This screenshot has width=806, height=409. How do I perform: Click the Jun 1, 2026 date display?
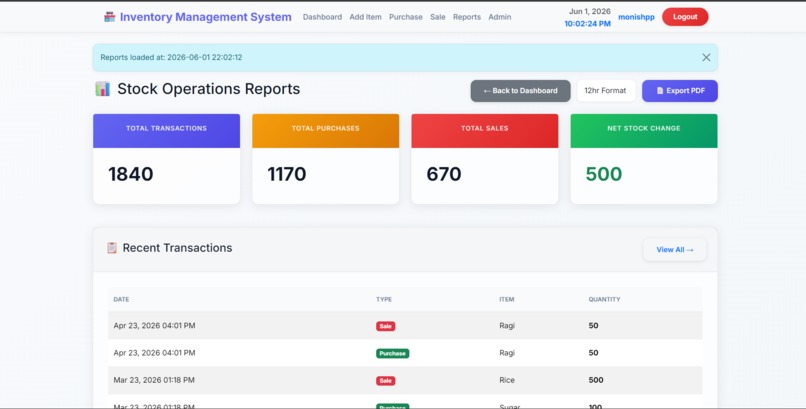click(590, 11)
